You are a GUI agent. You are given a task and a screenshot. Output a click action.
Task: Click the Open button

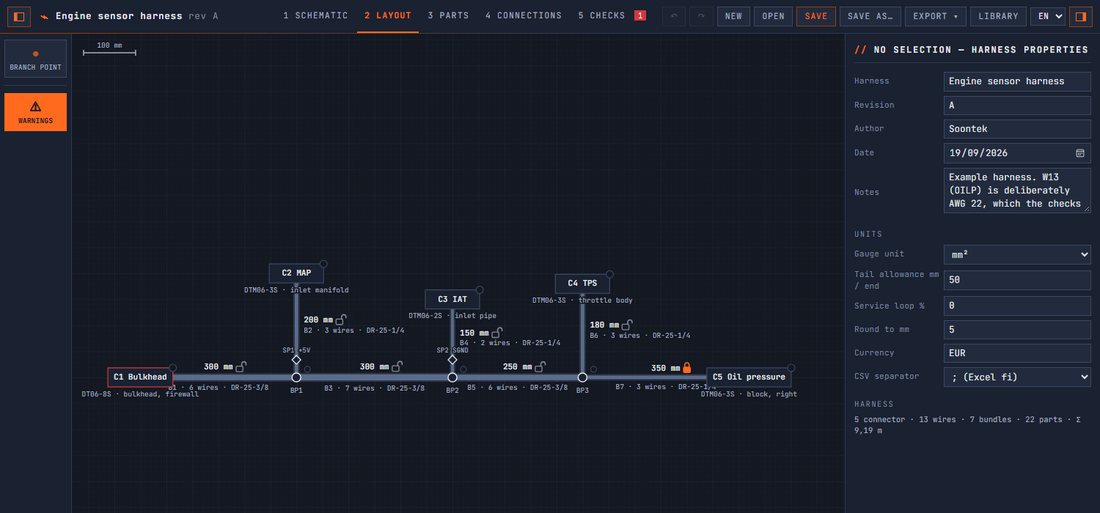pyautogui.click(x=773, y=16)
